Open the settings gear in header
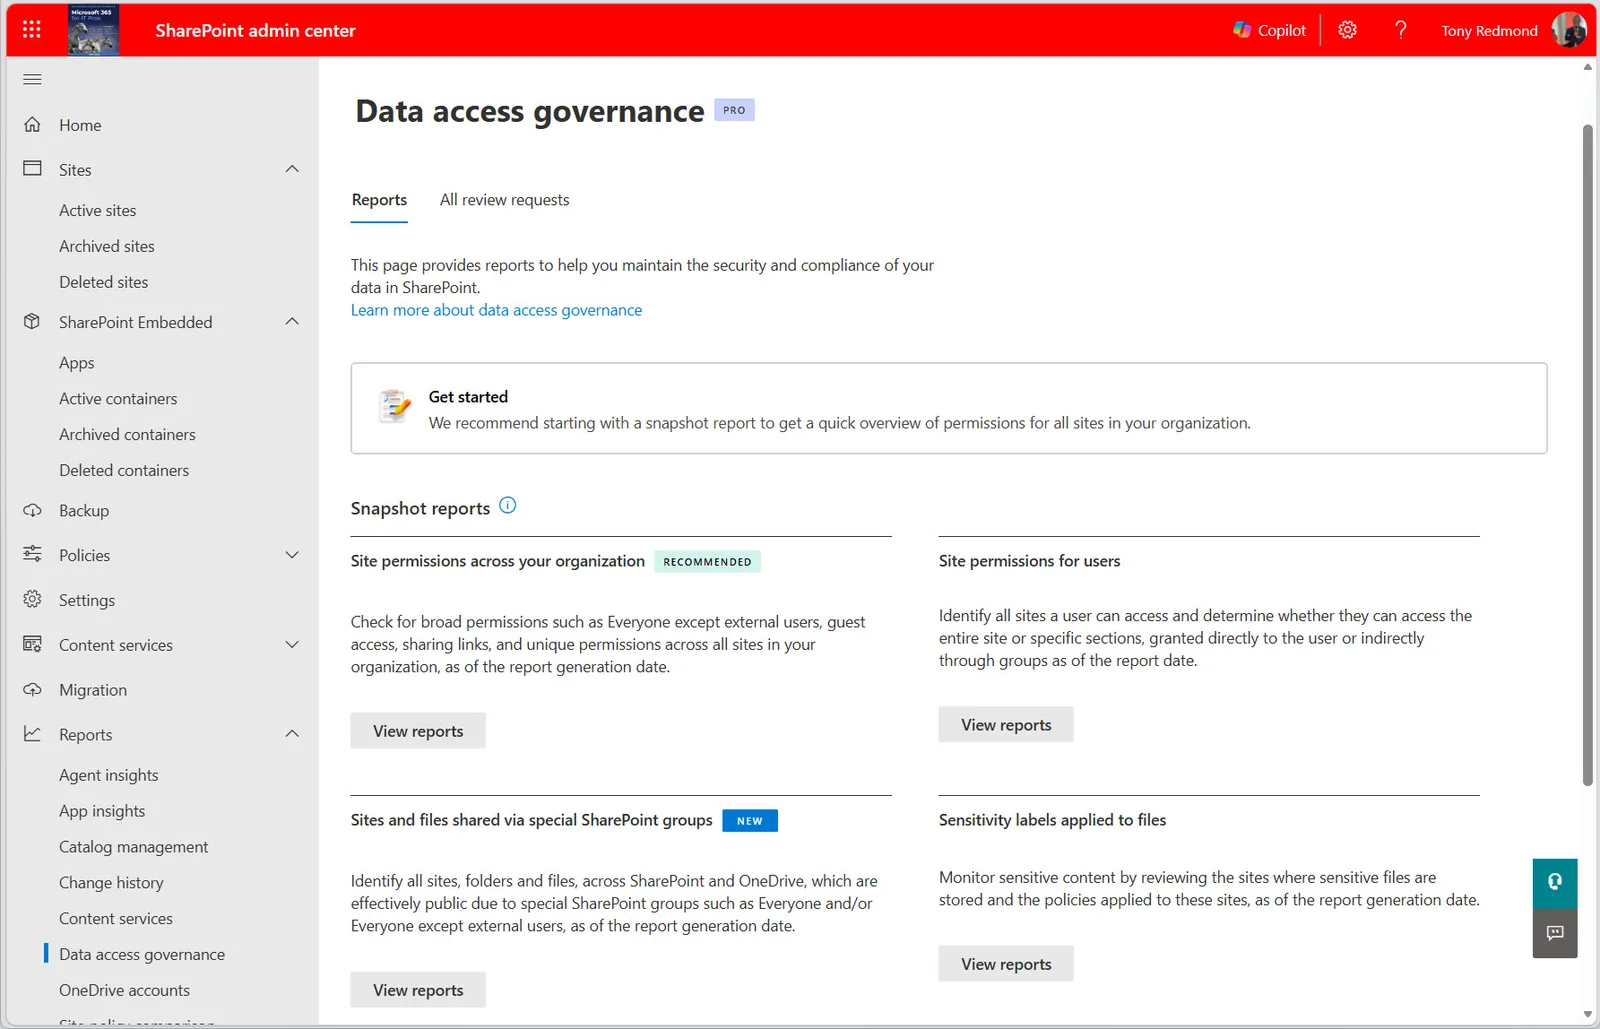The width and height of the screenshot is (1600, 1029). [1347, 30]
